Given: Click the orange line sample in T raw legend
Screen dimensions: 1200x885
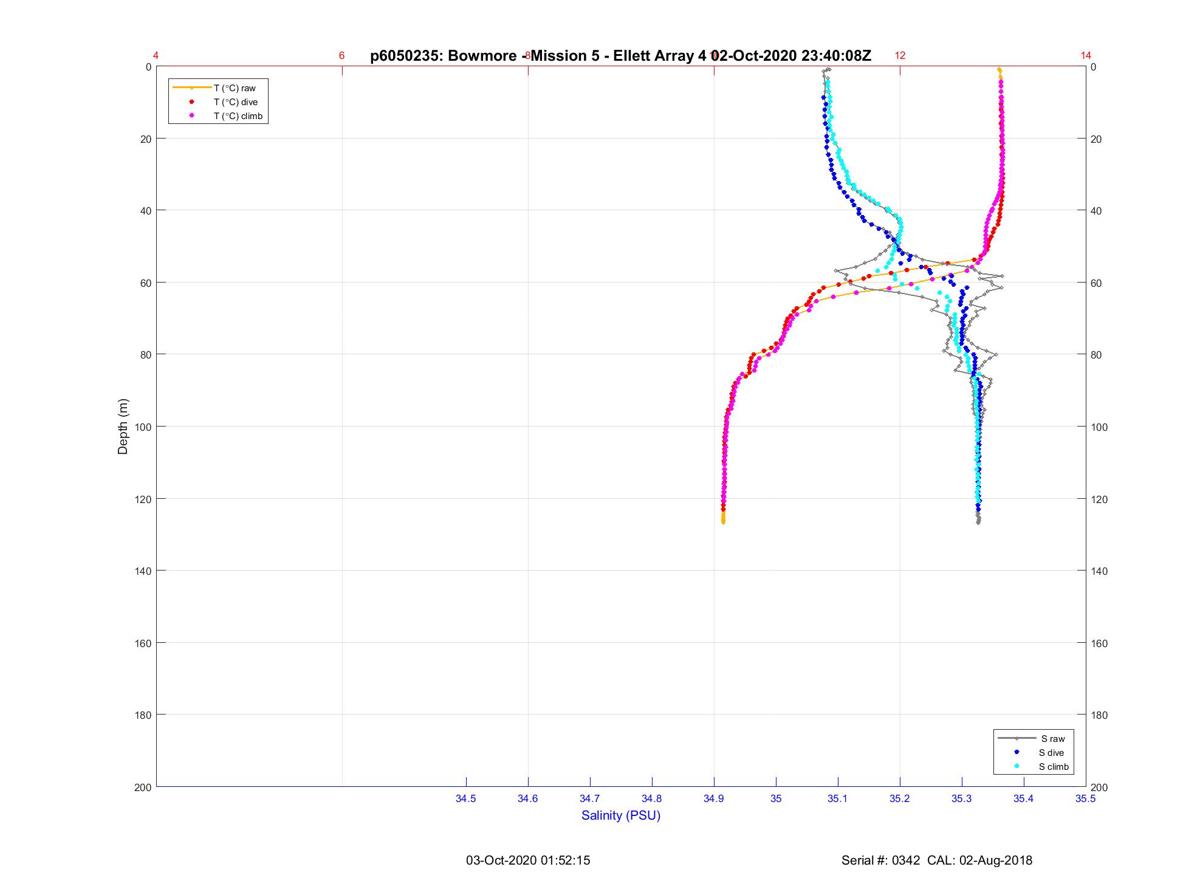Looking at the screenshot, I should pyautogui.click(x=191, y=88).
